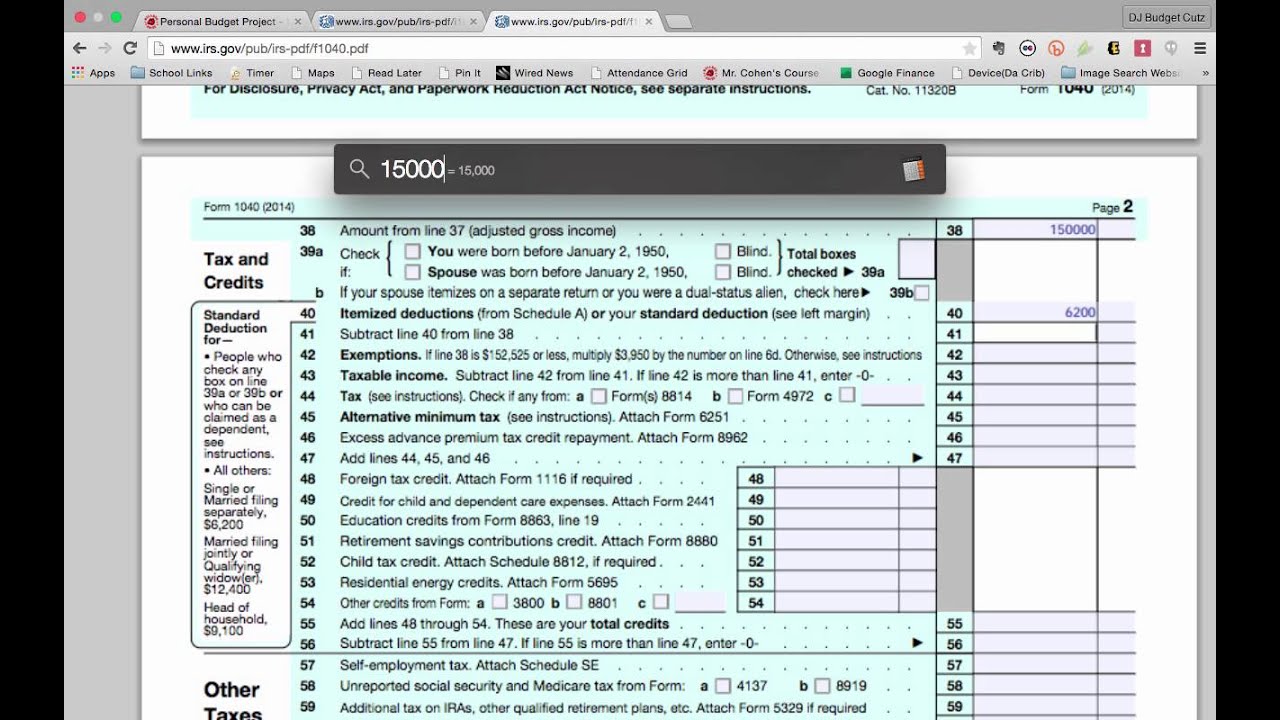Click the line 40 field showing 6200
The height and width of the screenshot is (720, 1280).
pyautogui.click(x=1035, y=312)
